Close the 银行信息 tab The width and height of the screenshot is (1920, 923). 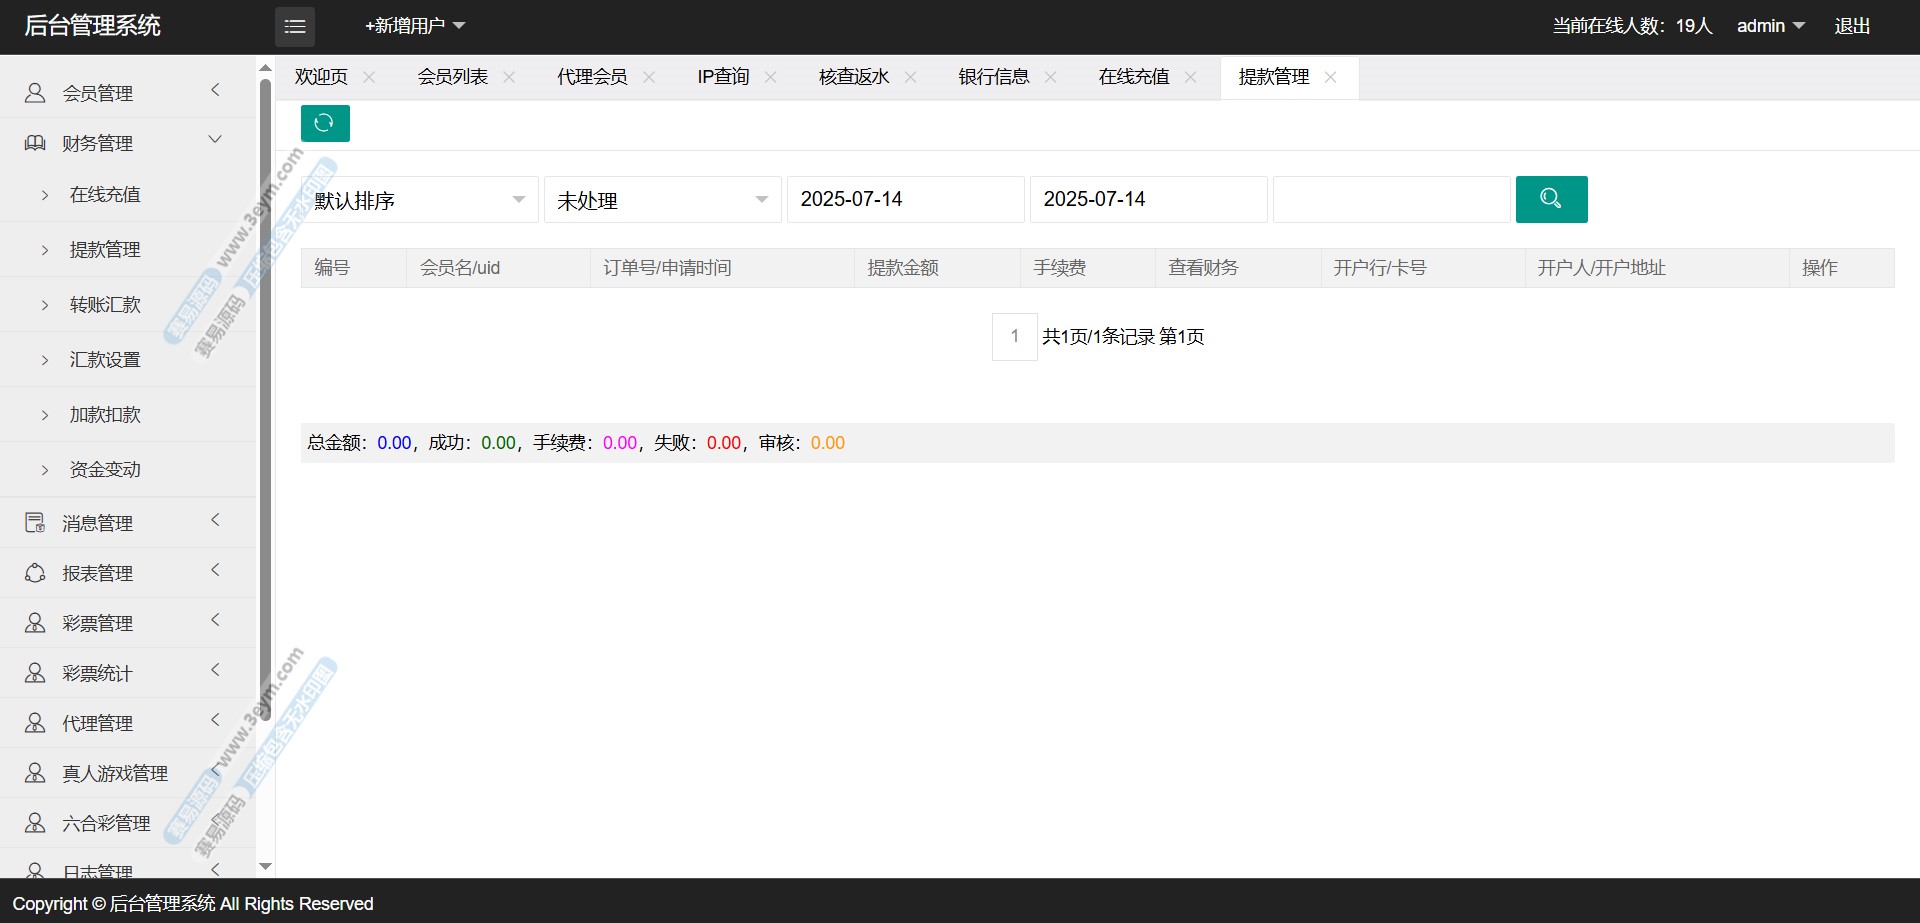1050,77
